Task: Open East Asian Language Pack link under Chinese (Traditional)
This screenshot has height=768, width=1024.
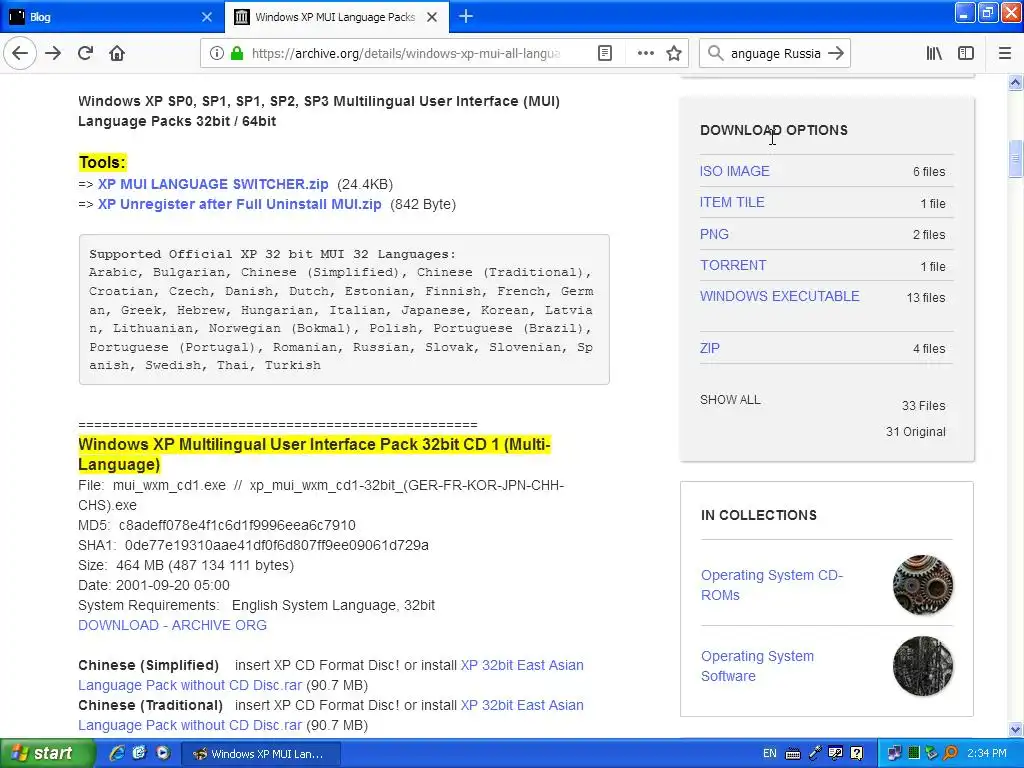Action: (330, 715)
